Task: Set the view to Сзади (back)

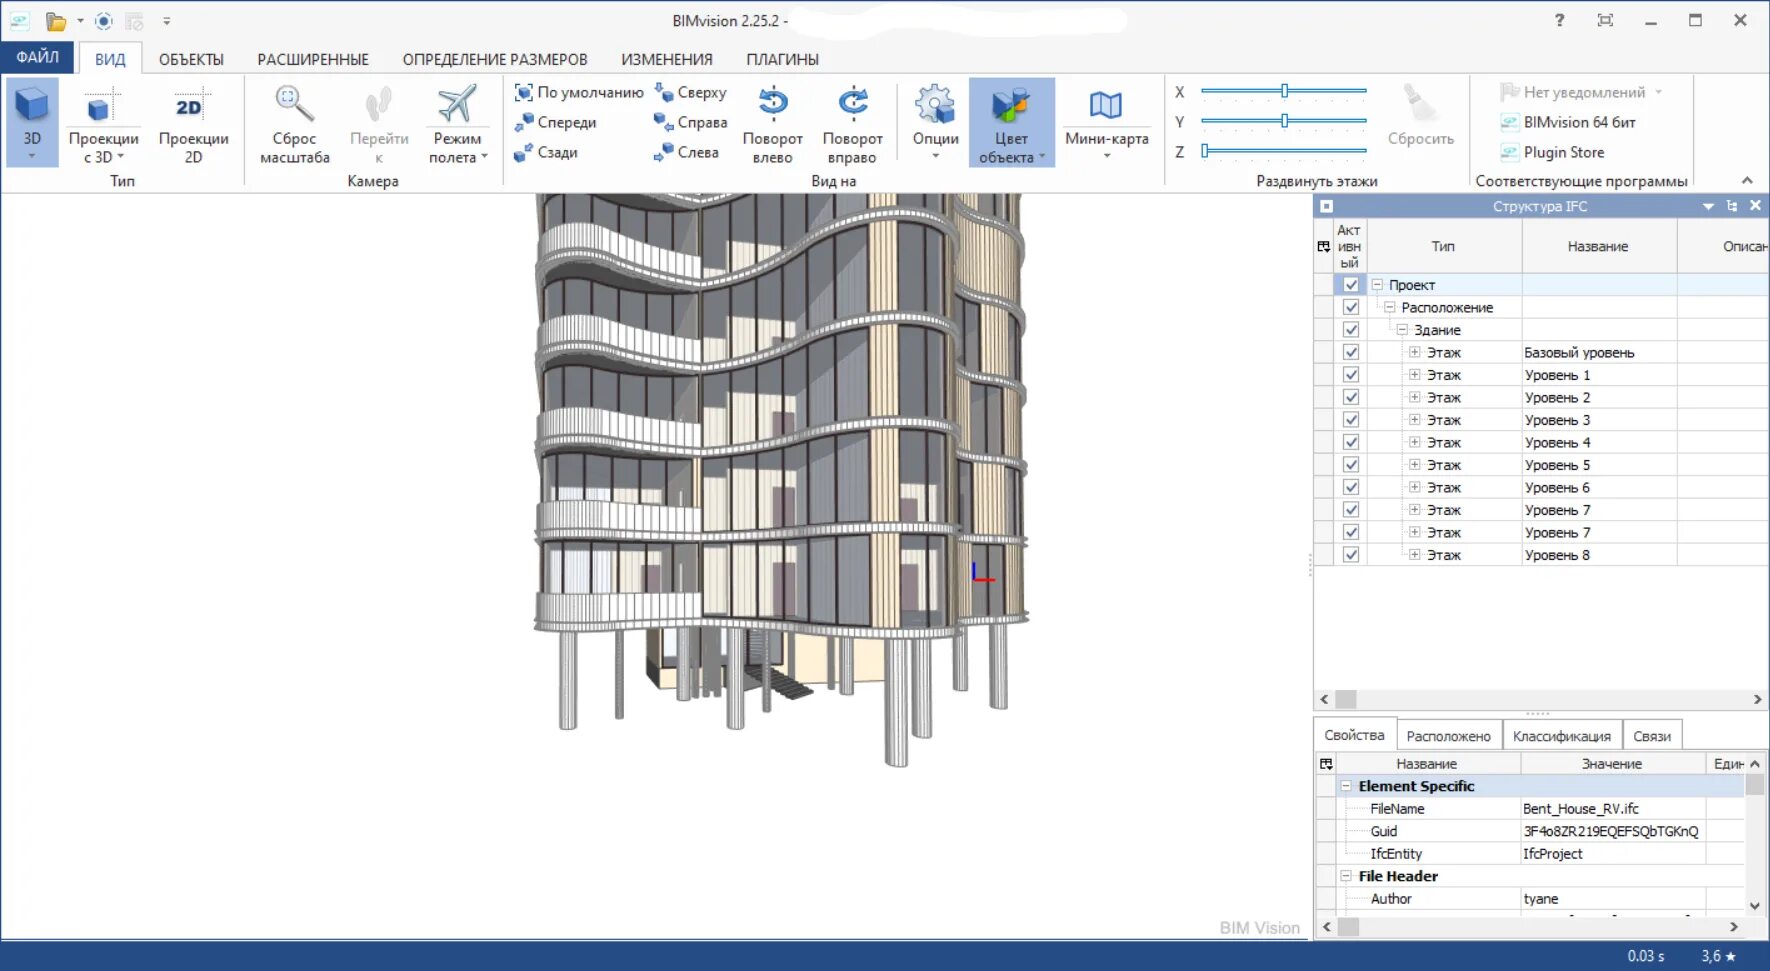Action: pos(546,152)
